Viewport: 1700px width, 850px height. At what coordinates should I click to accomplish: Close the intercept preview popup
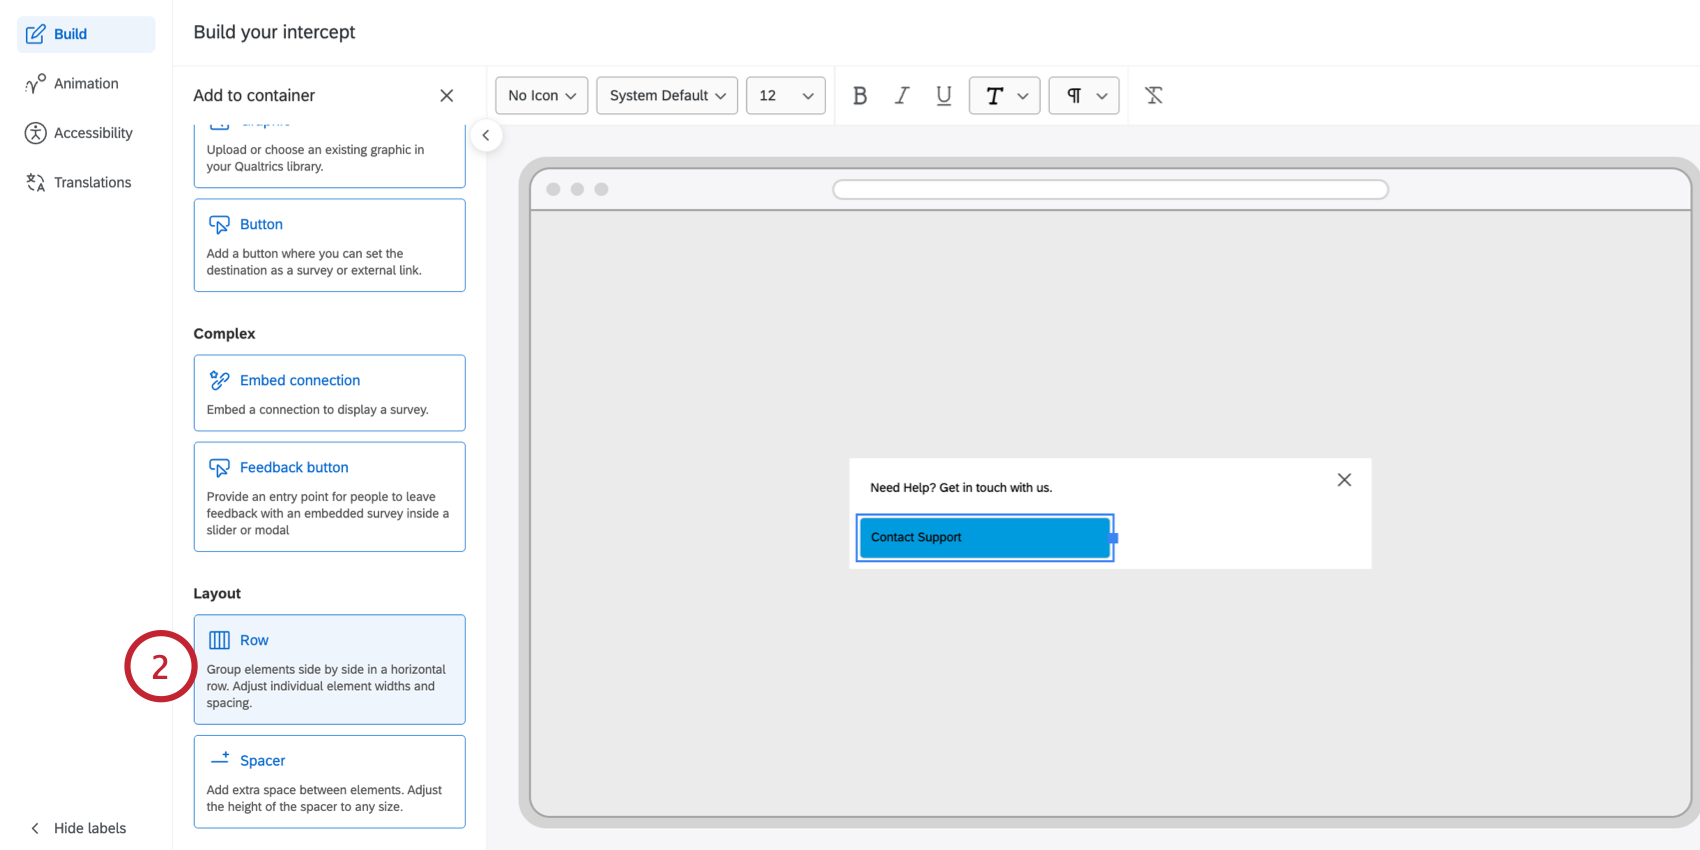tap(1345, 480)
